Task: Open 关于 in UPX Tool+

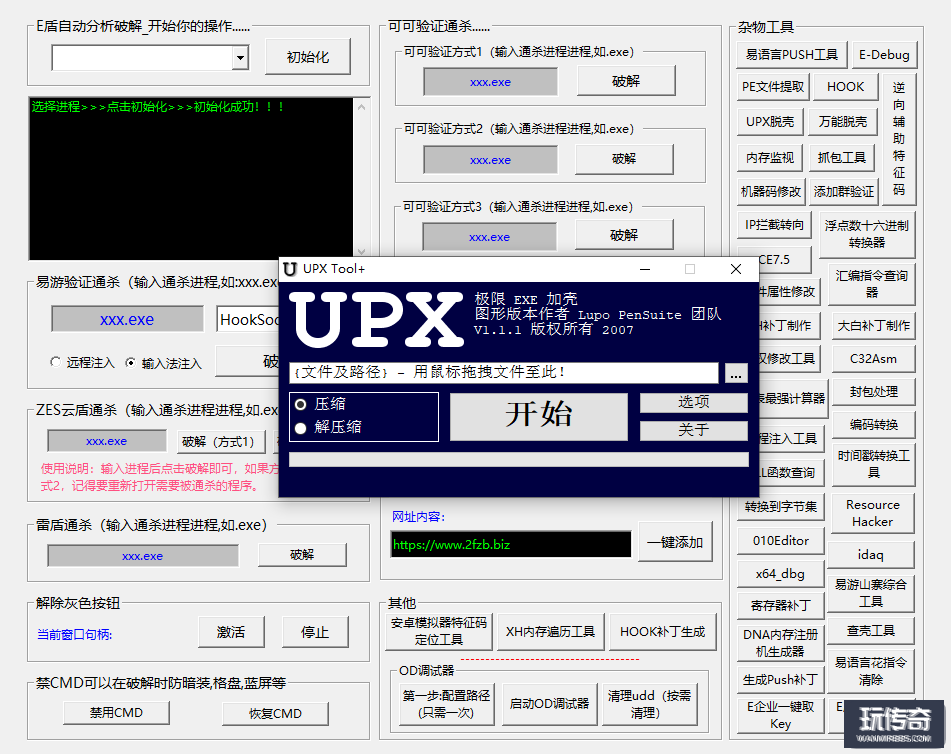Action: point(693,431)
